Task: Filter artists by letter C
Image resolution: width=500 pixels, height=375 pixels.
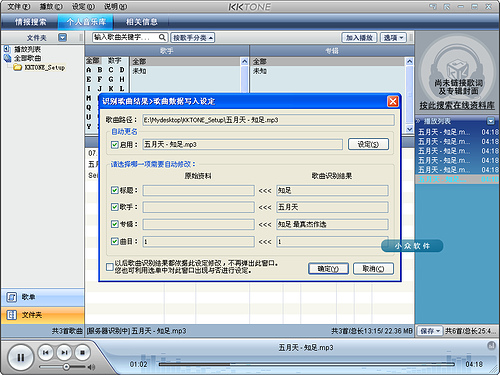Action: click(111, 70)
